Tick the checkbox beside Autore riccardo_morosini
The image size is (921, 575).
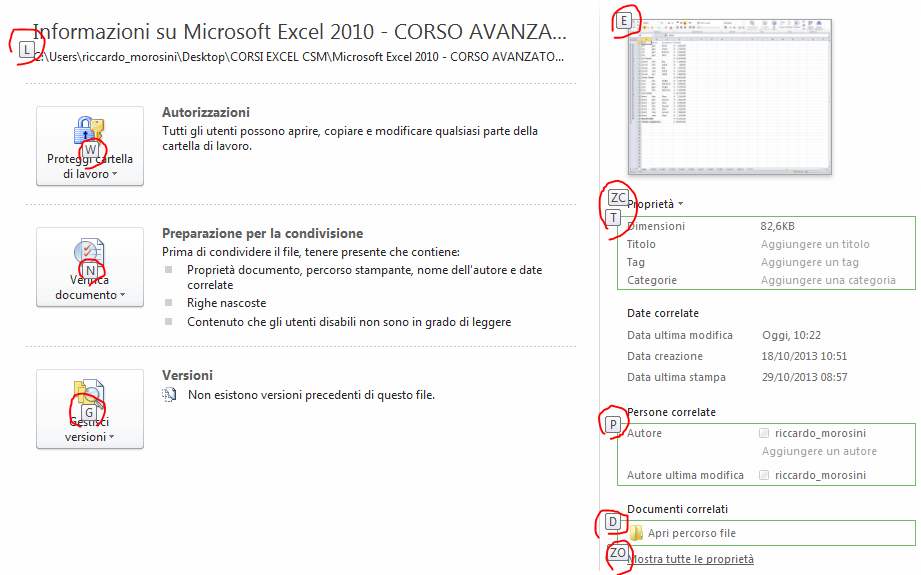pos(764,433)
